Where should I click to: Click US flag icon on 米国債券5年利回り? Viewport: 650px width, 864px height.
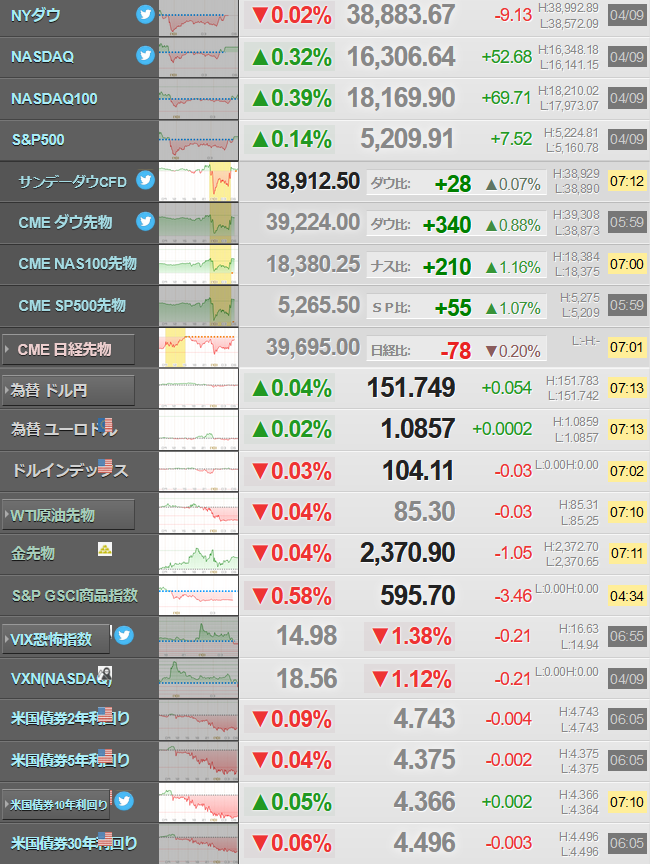(105, 756)
